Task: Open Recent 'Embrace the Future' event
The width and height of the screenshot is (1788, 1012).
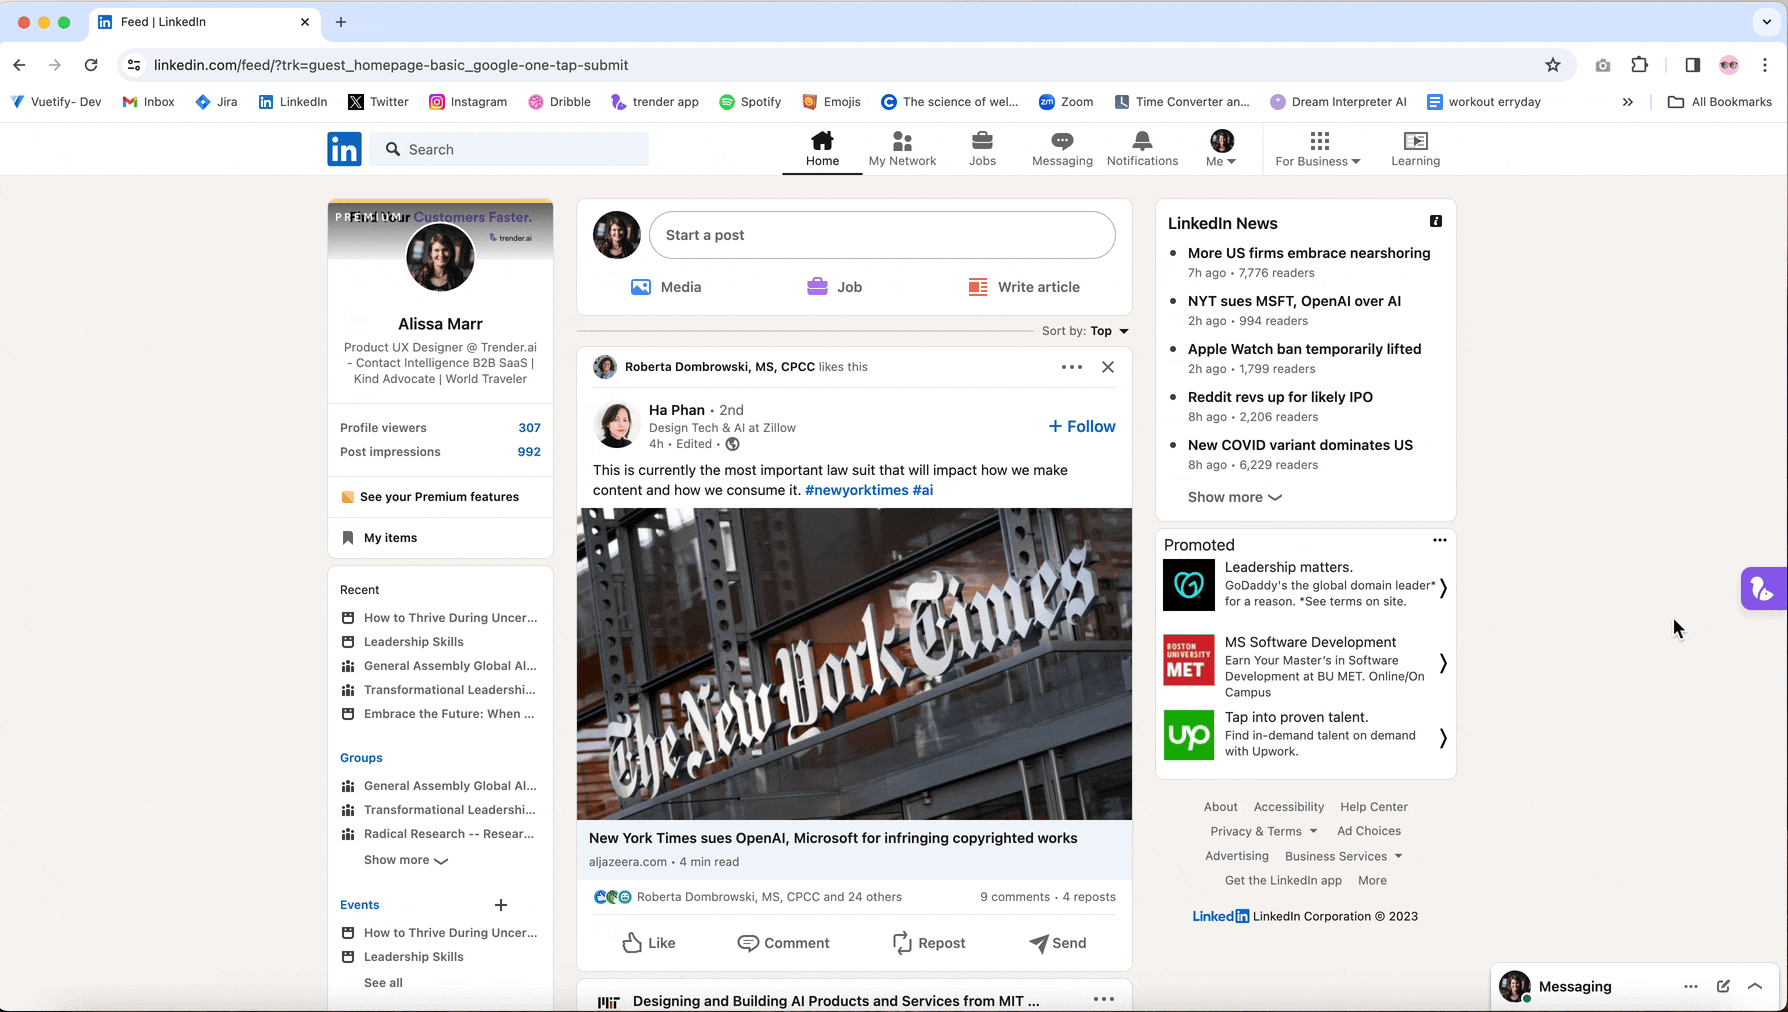Action: tap(438, 714)
